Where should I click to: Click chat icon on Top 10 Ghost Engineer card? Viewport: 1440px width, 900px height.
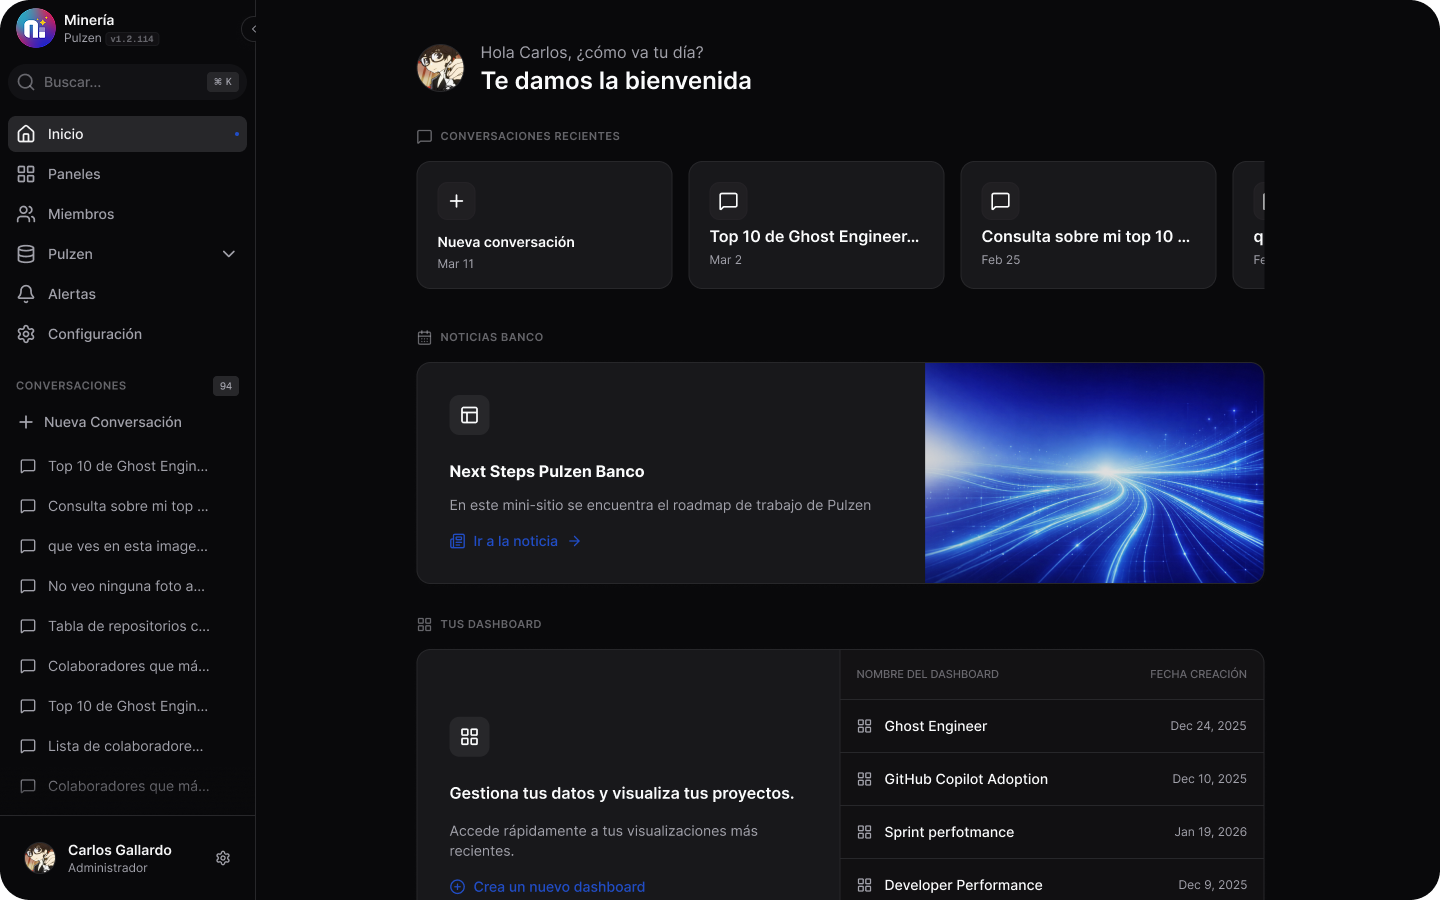[x=728, y=201]
